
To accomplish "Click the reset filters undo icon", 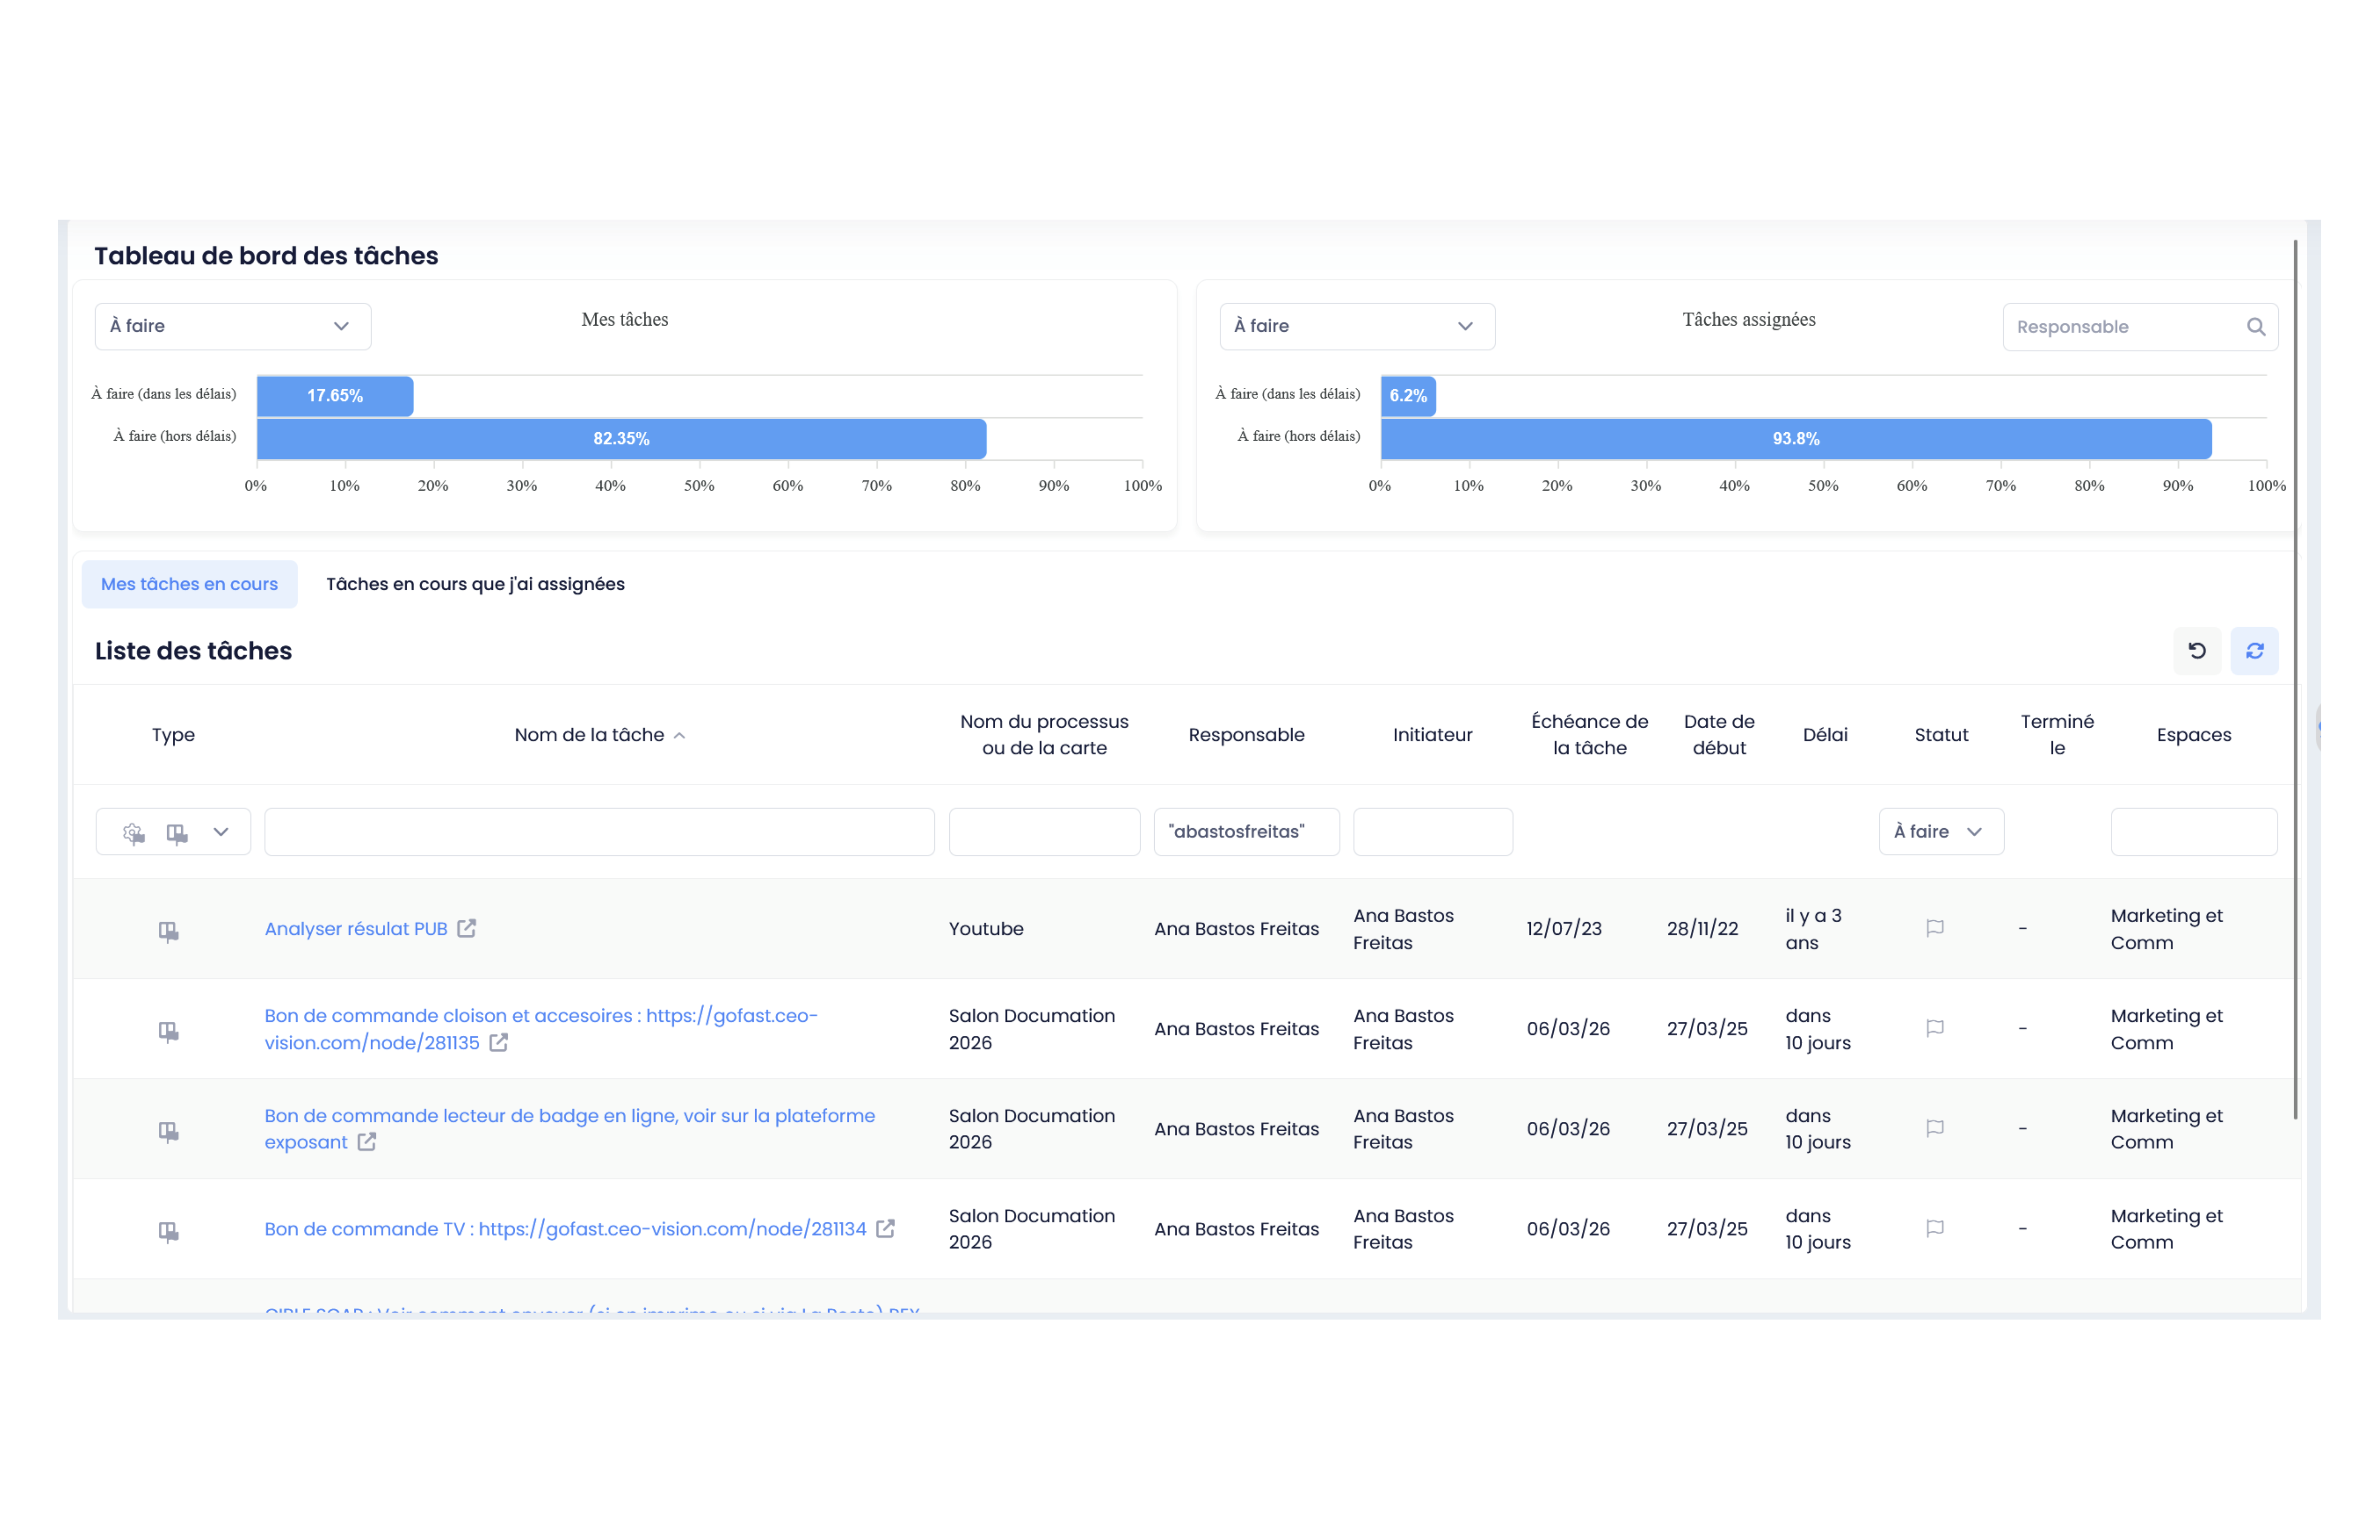I will (2196, 651).
